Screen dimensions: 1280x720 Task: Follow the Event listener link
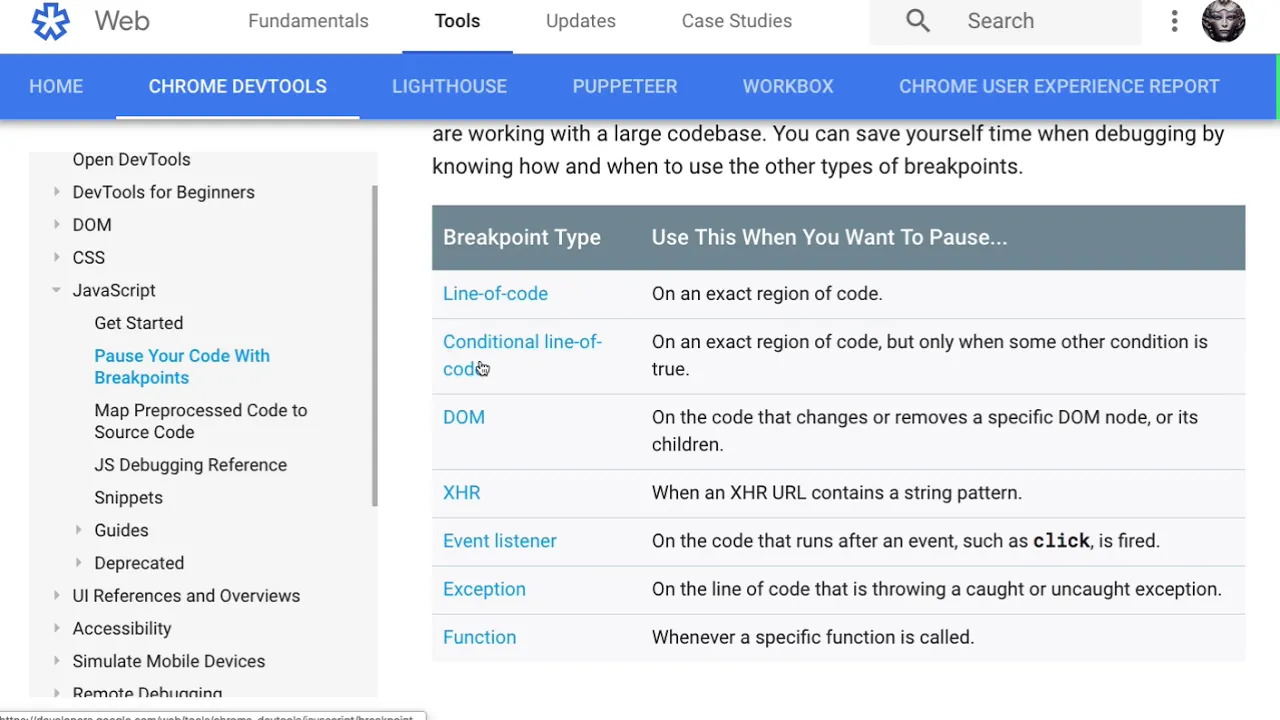500,541
